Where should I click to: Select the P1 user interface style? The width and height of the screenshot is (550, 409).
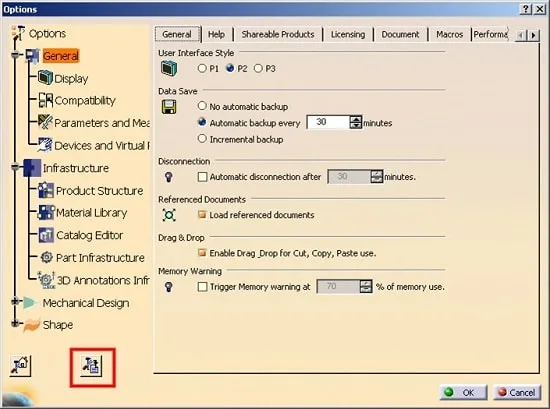point(202,68)
